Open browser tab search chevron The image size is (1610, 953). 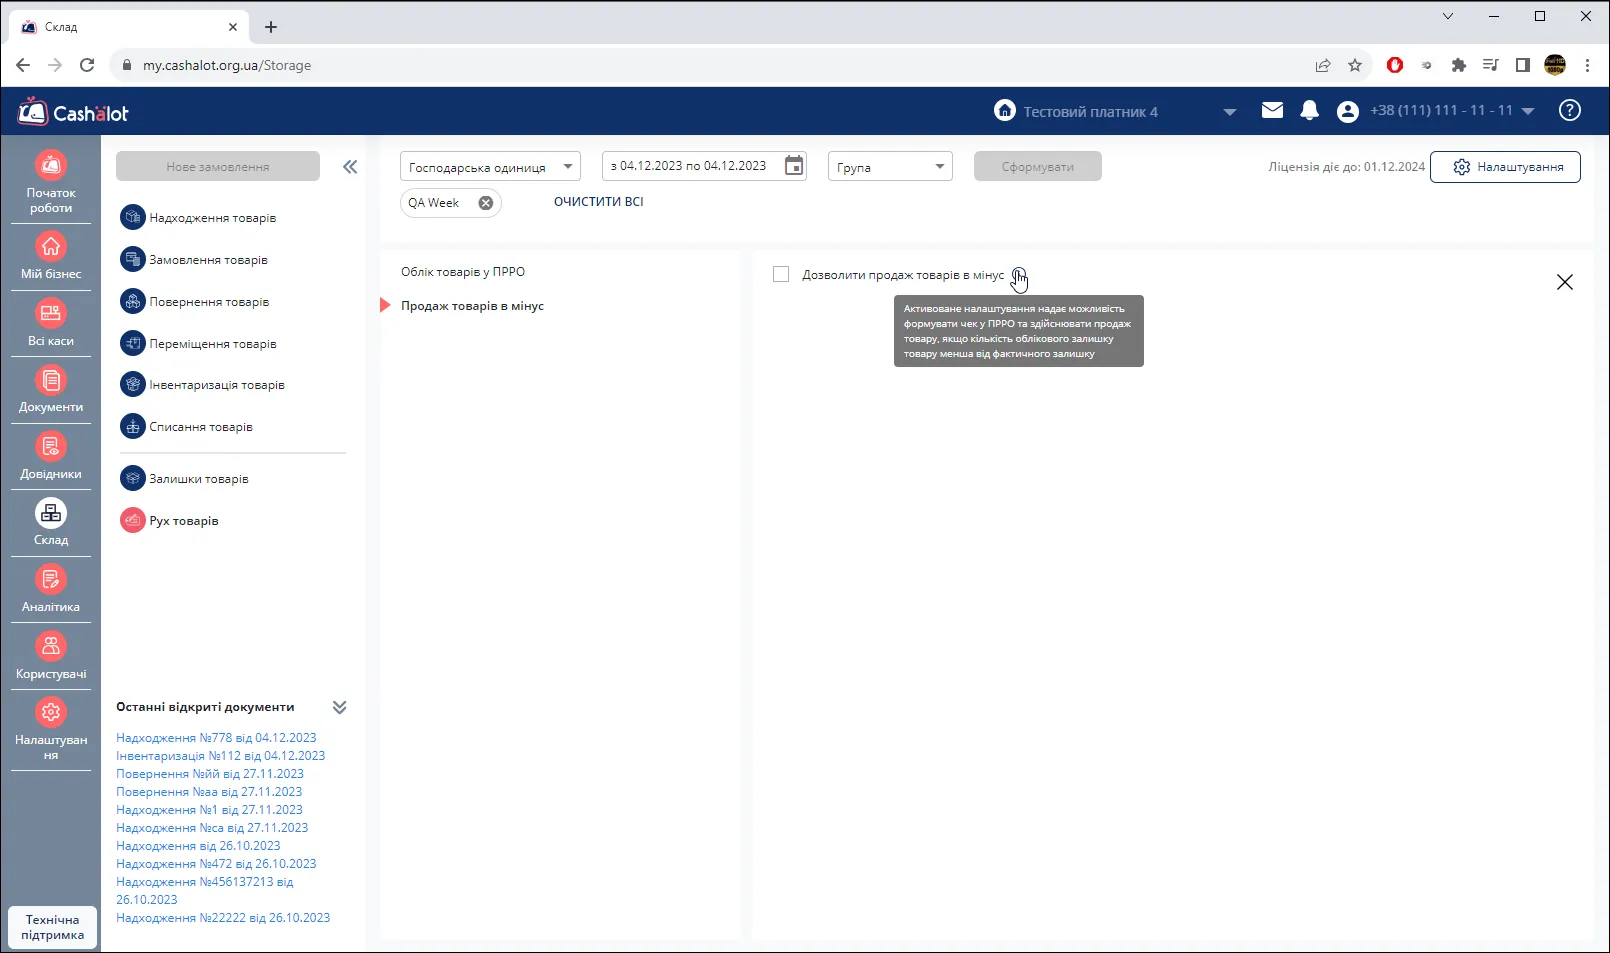[1448, 16]
